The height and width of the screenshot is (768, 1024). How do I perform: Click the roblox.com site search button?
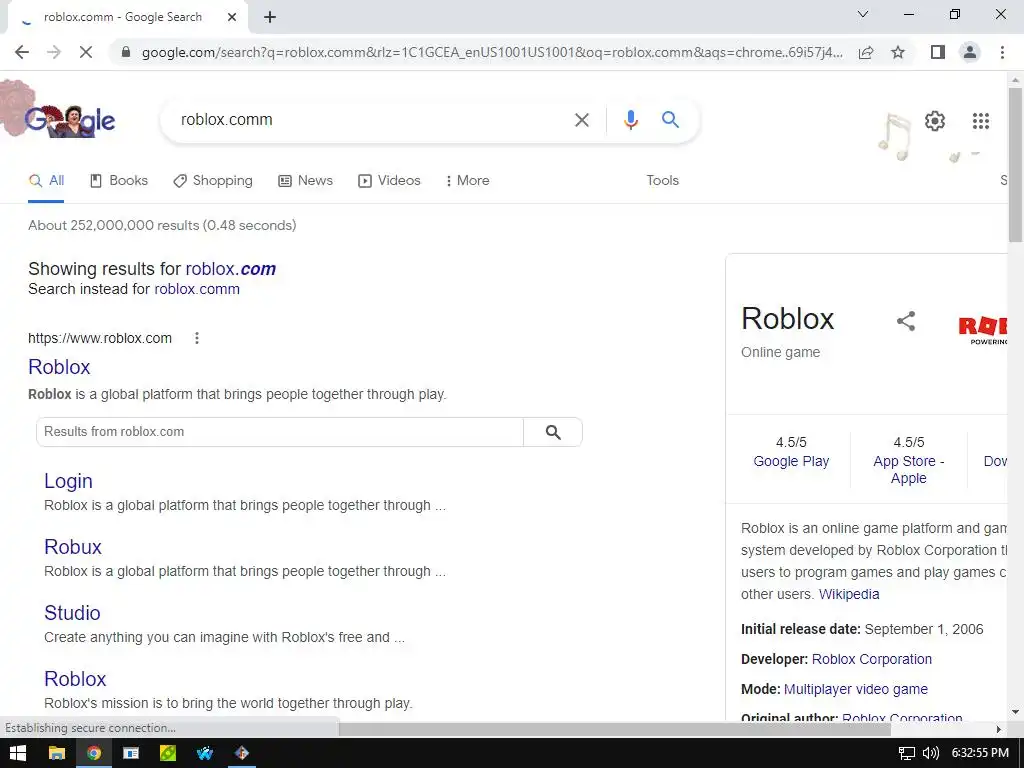click(x=552, y=432)
